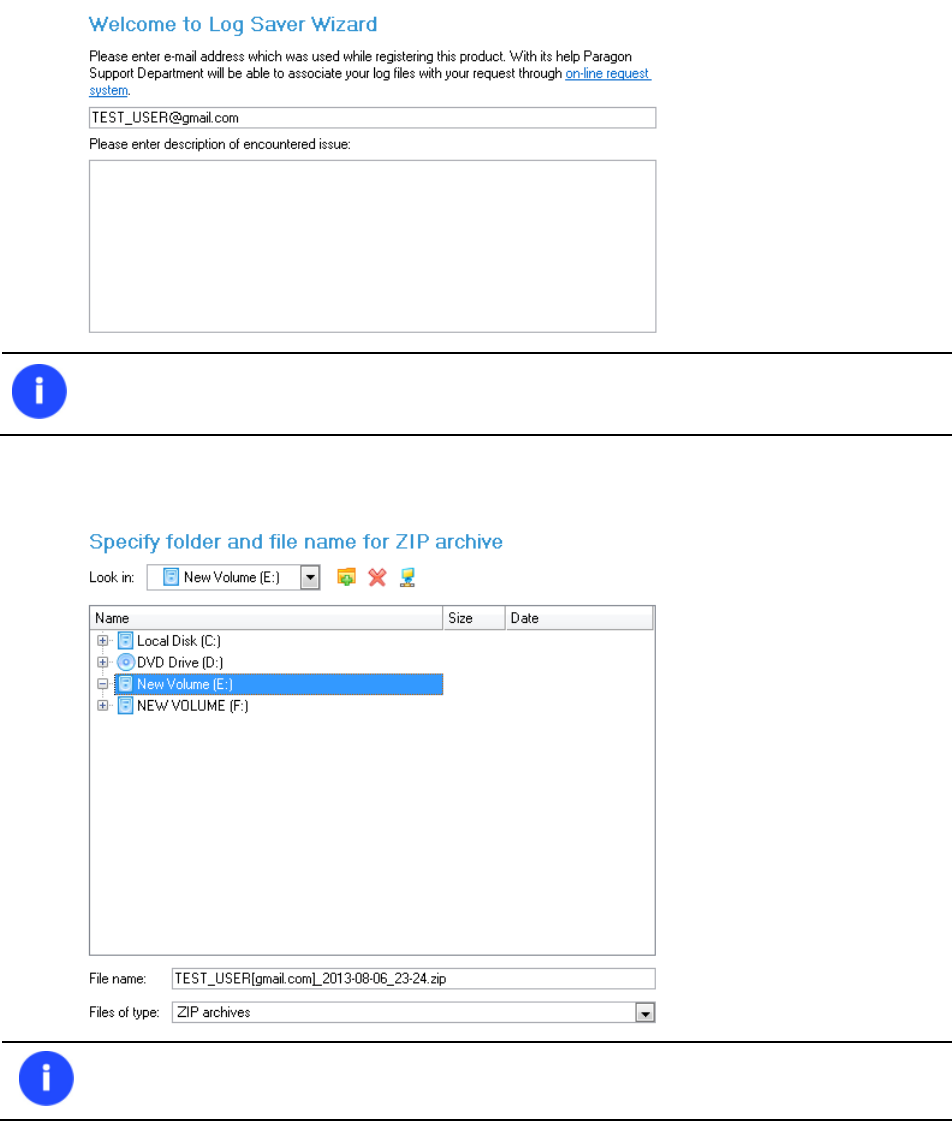Expand the Local Disk (C:) node

(103, 641)
